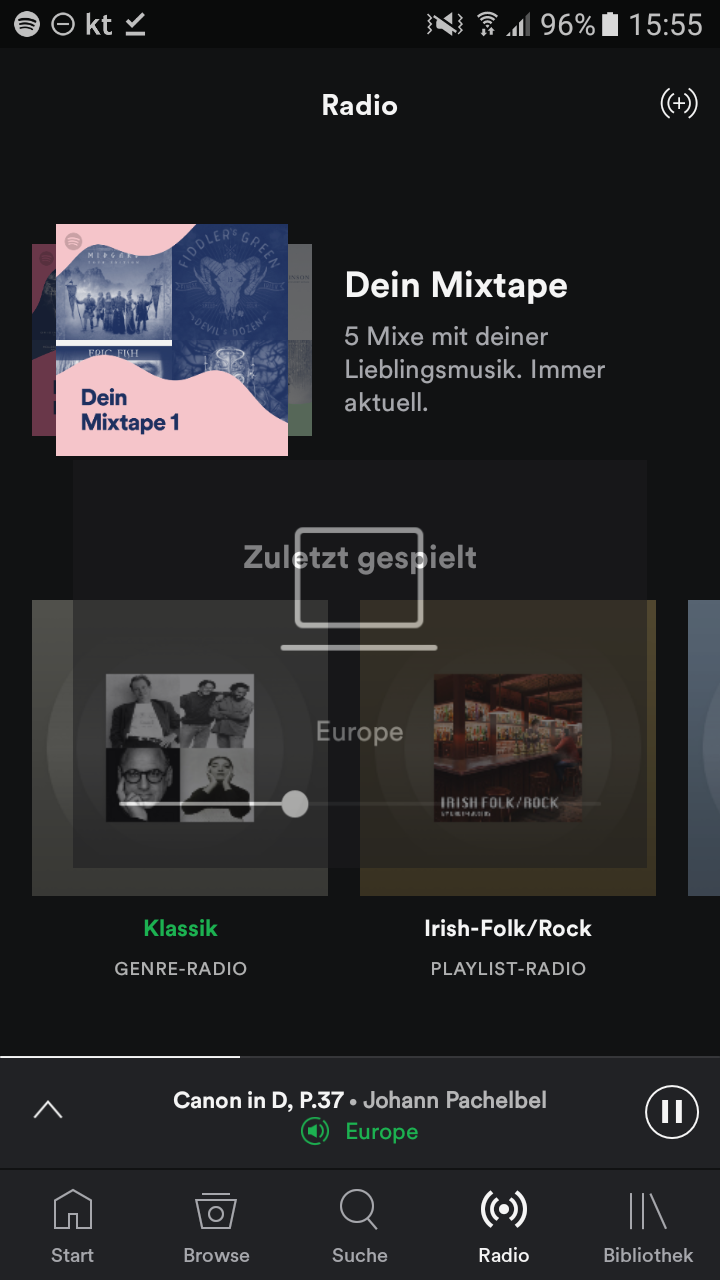Click the Dein Mixtape heading
This screenshot has width=720, height=1280.
point(456,285)
